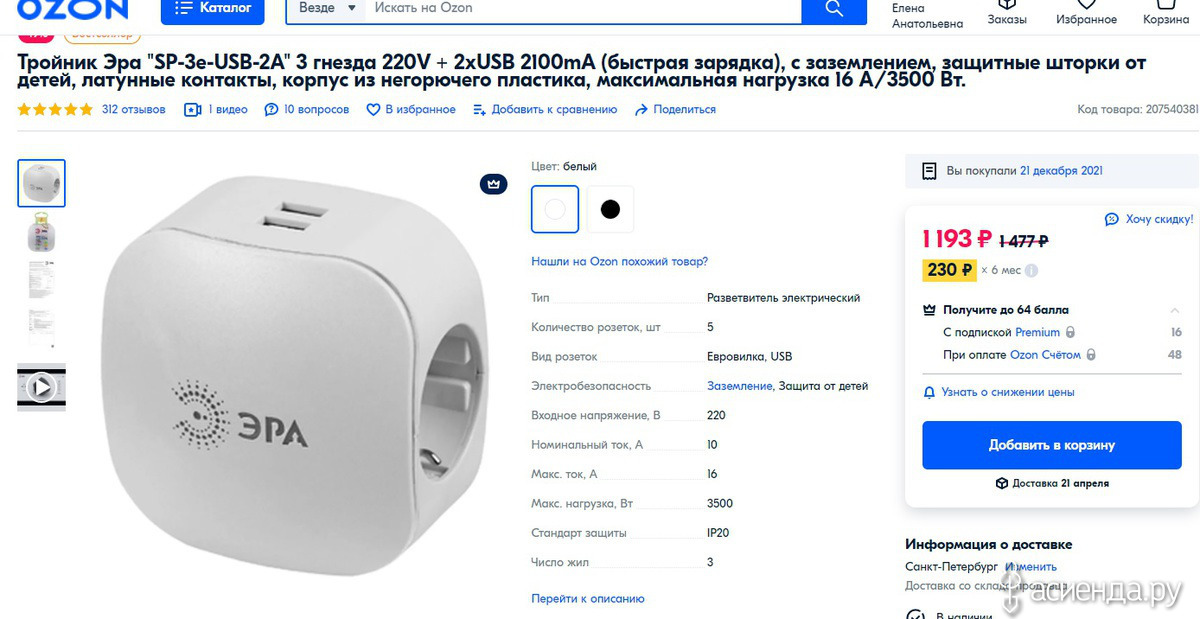Open Нашли на Ozon похожий товар link

tap(619, 261)
